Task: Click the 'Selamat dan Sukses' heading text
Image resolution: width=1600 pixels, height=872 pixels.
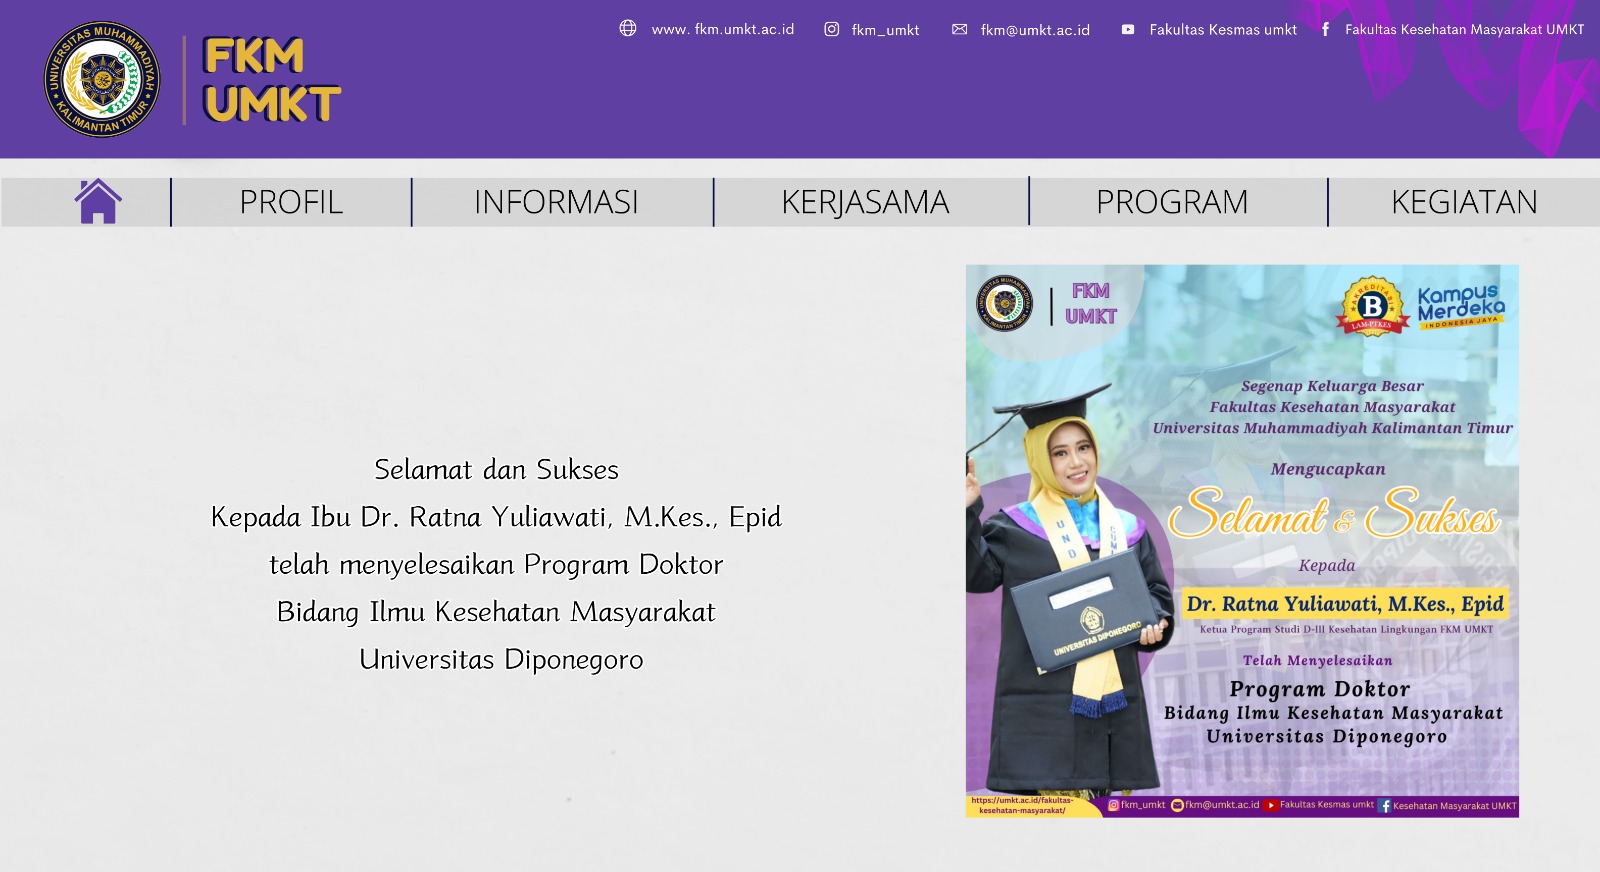Action: (x=496, y=469)
